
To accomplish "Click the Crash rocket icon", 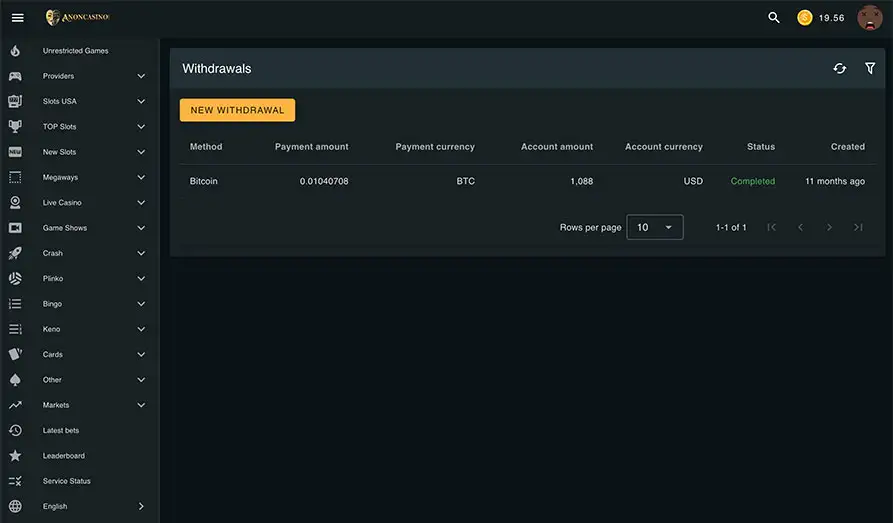I will point(15,253).
